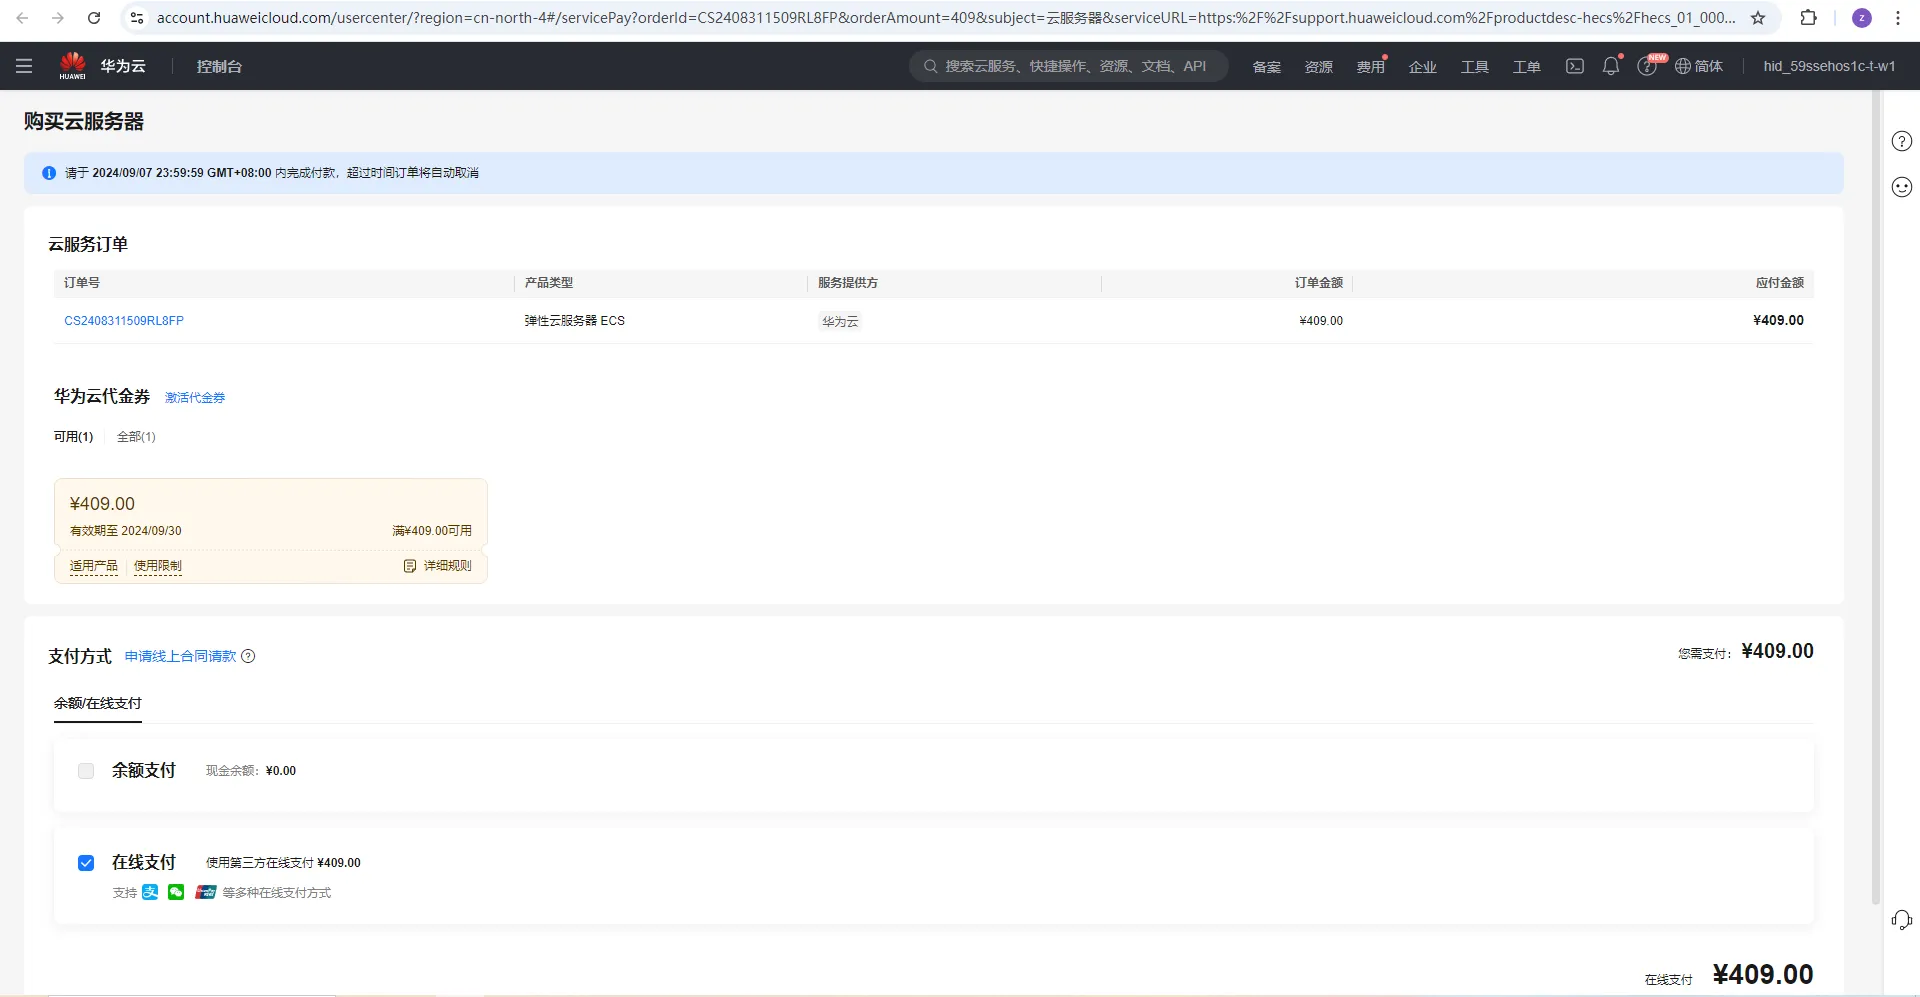
Task: Open the 工具 menu
Action: (1475, 67)
